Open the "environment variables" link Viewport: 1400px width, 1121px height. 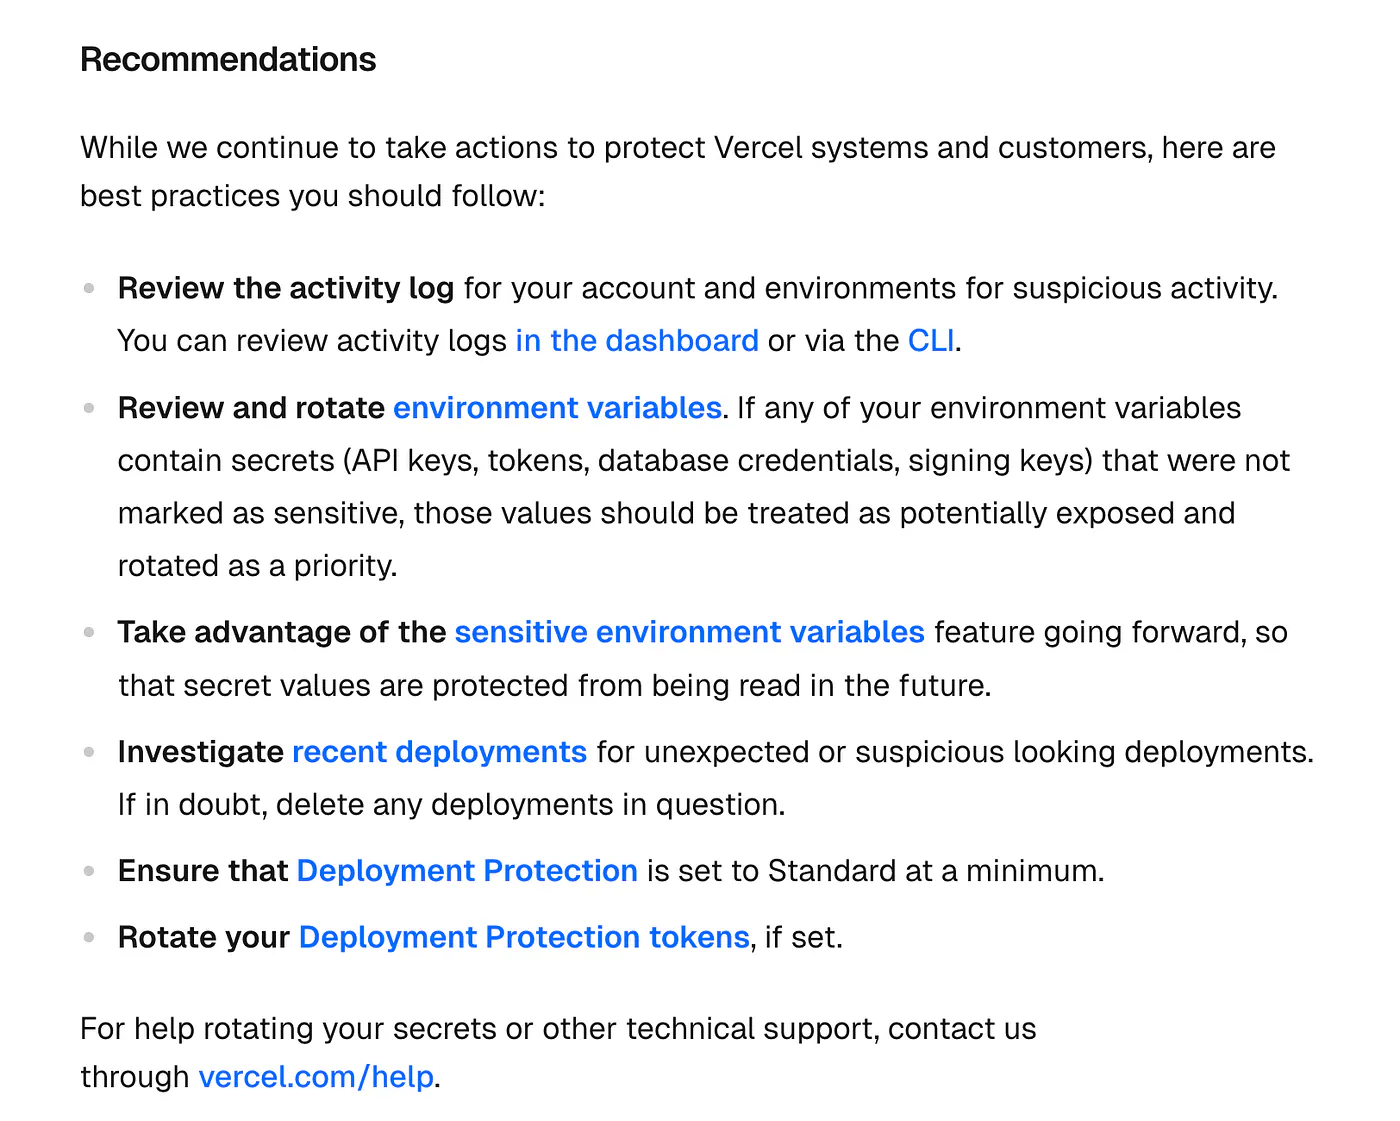(557, 408)
